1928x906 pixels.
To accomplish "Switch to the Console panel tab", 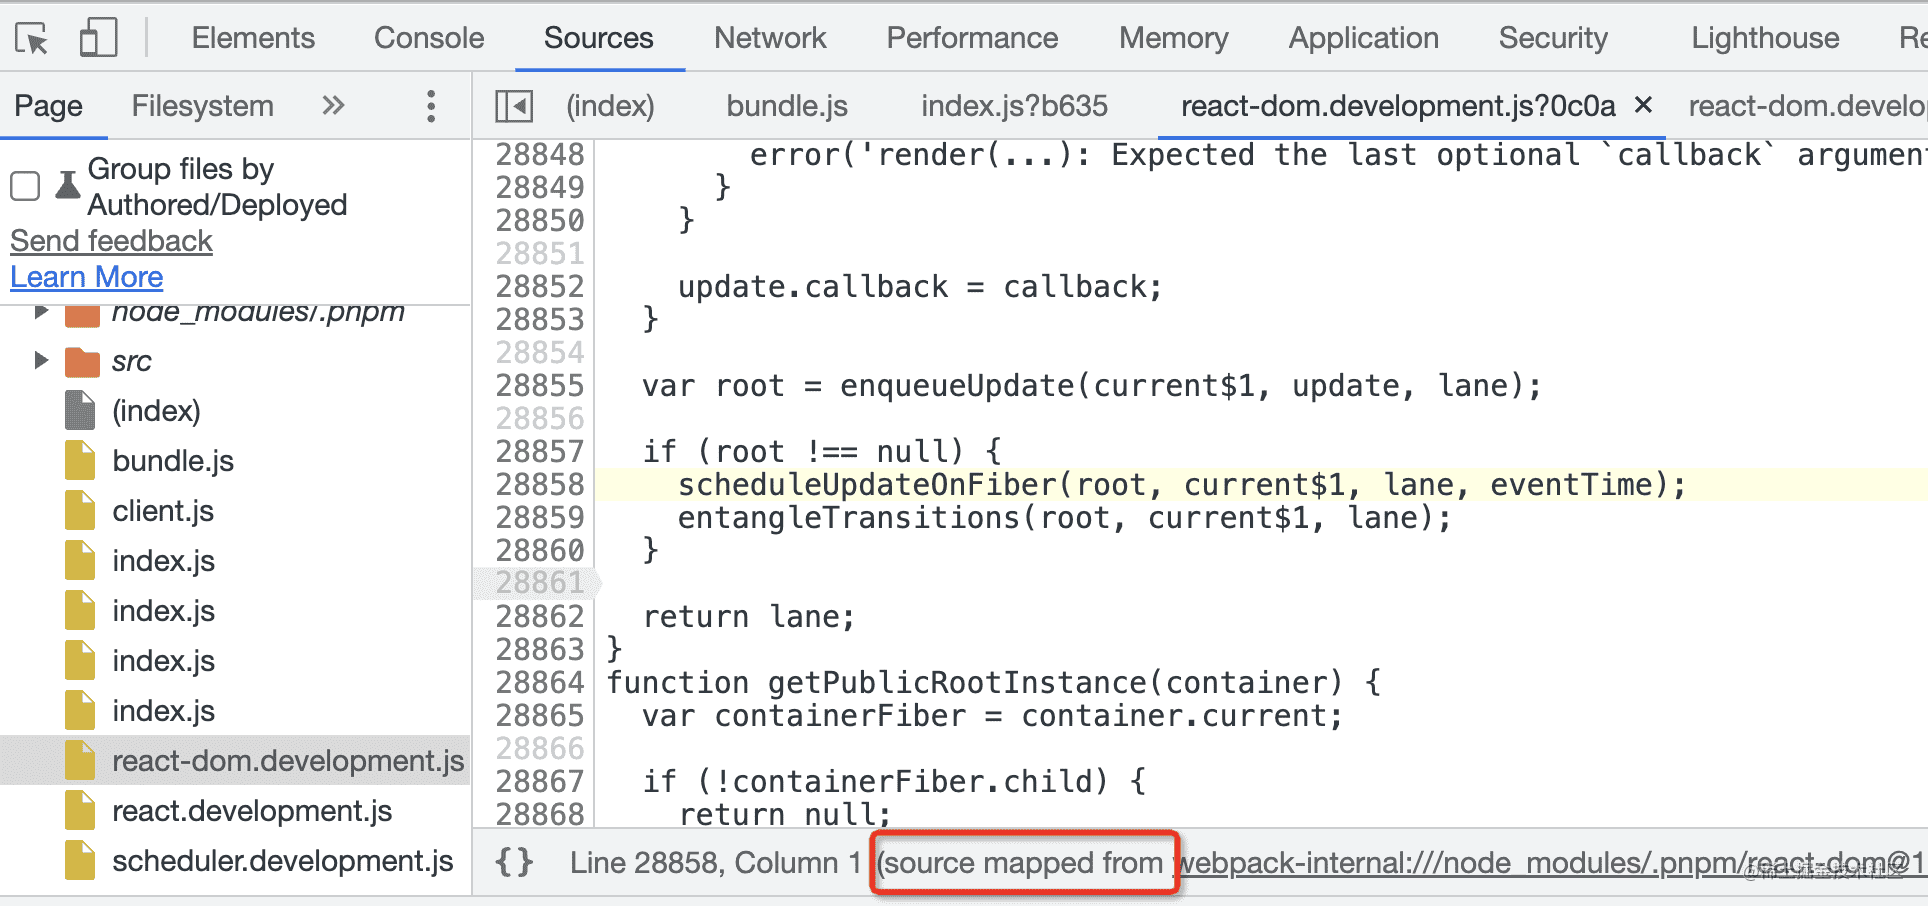I will tap(429, 38).
